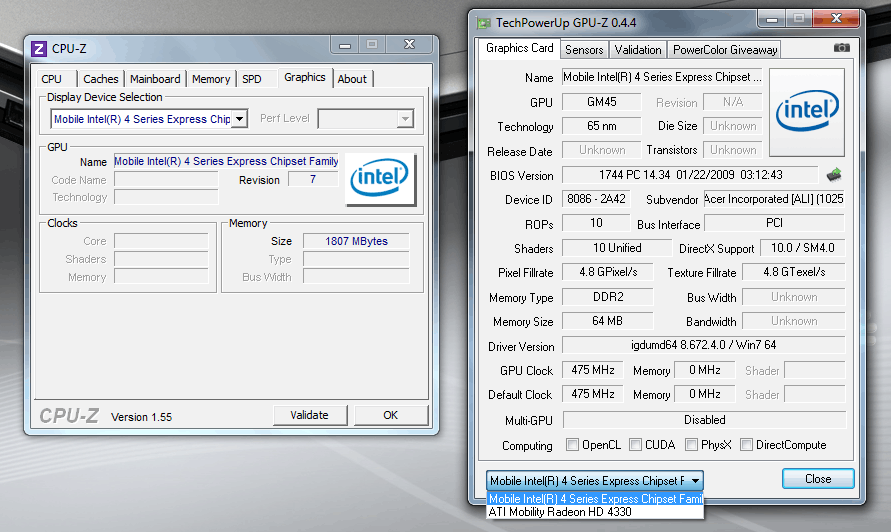This screenshot has height=532, width=891.
Task: Select Mobile Intel 4 Series Express list option
Action: click(x=595, y=498)
